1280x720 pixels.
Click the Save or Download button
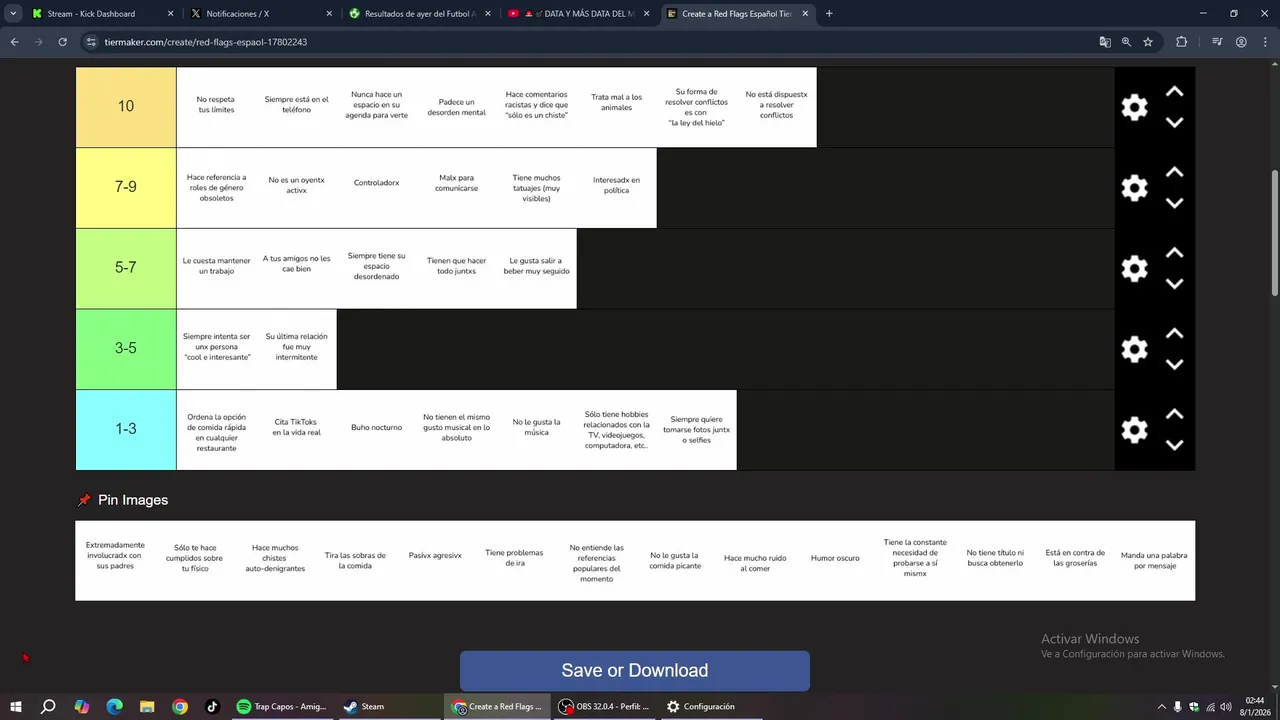pos(634,671)
